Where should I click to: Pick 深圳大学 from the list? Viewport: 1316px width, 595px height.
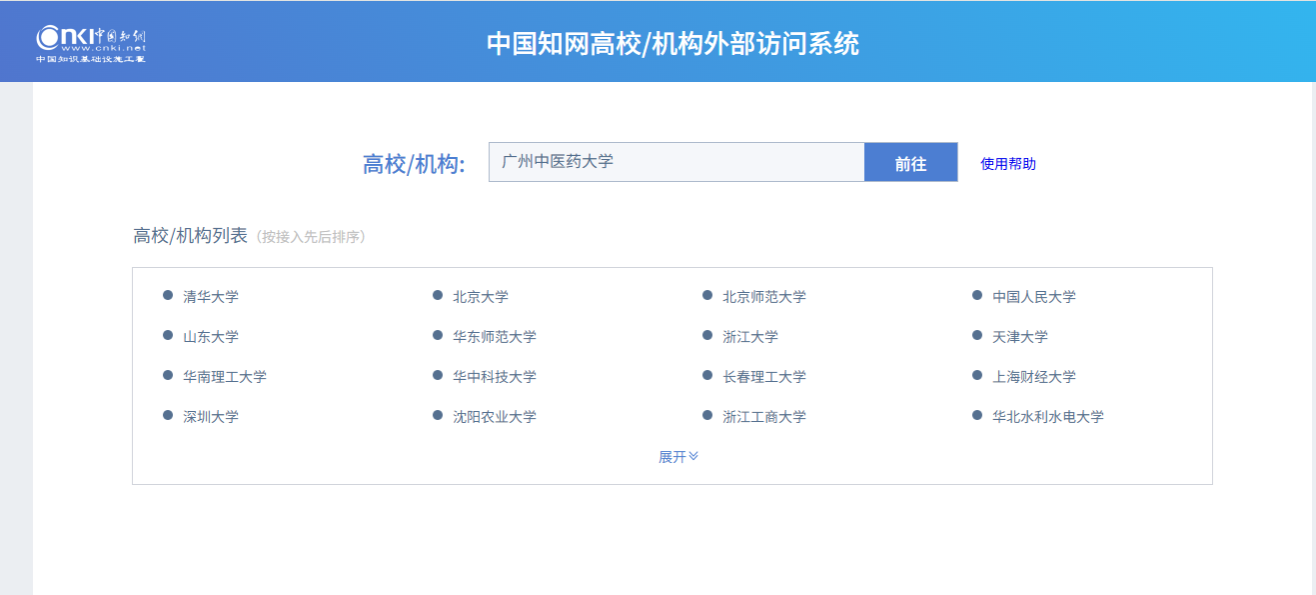coord(211,417)
